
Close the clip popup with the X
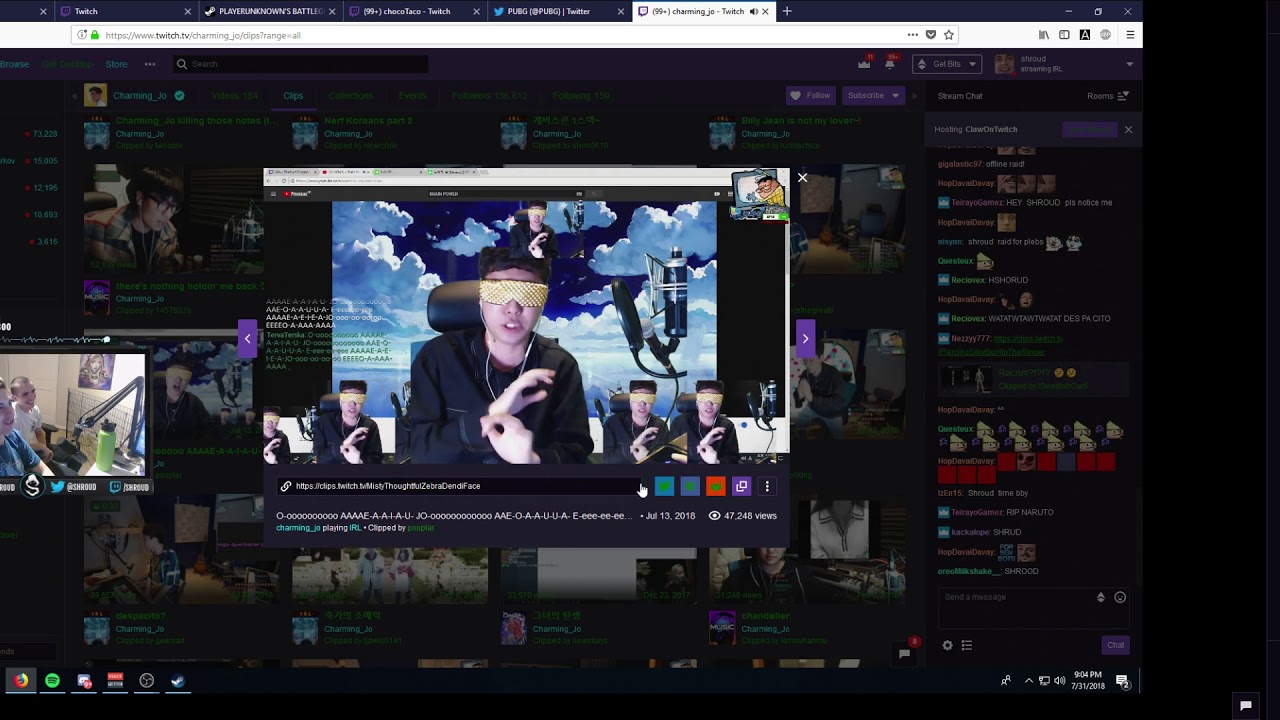(802, 178)
